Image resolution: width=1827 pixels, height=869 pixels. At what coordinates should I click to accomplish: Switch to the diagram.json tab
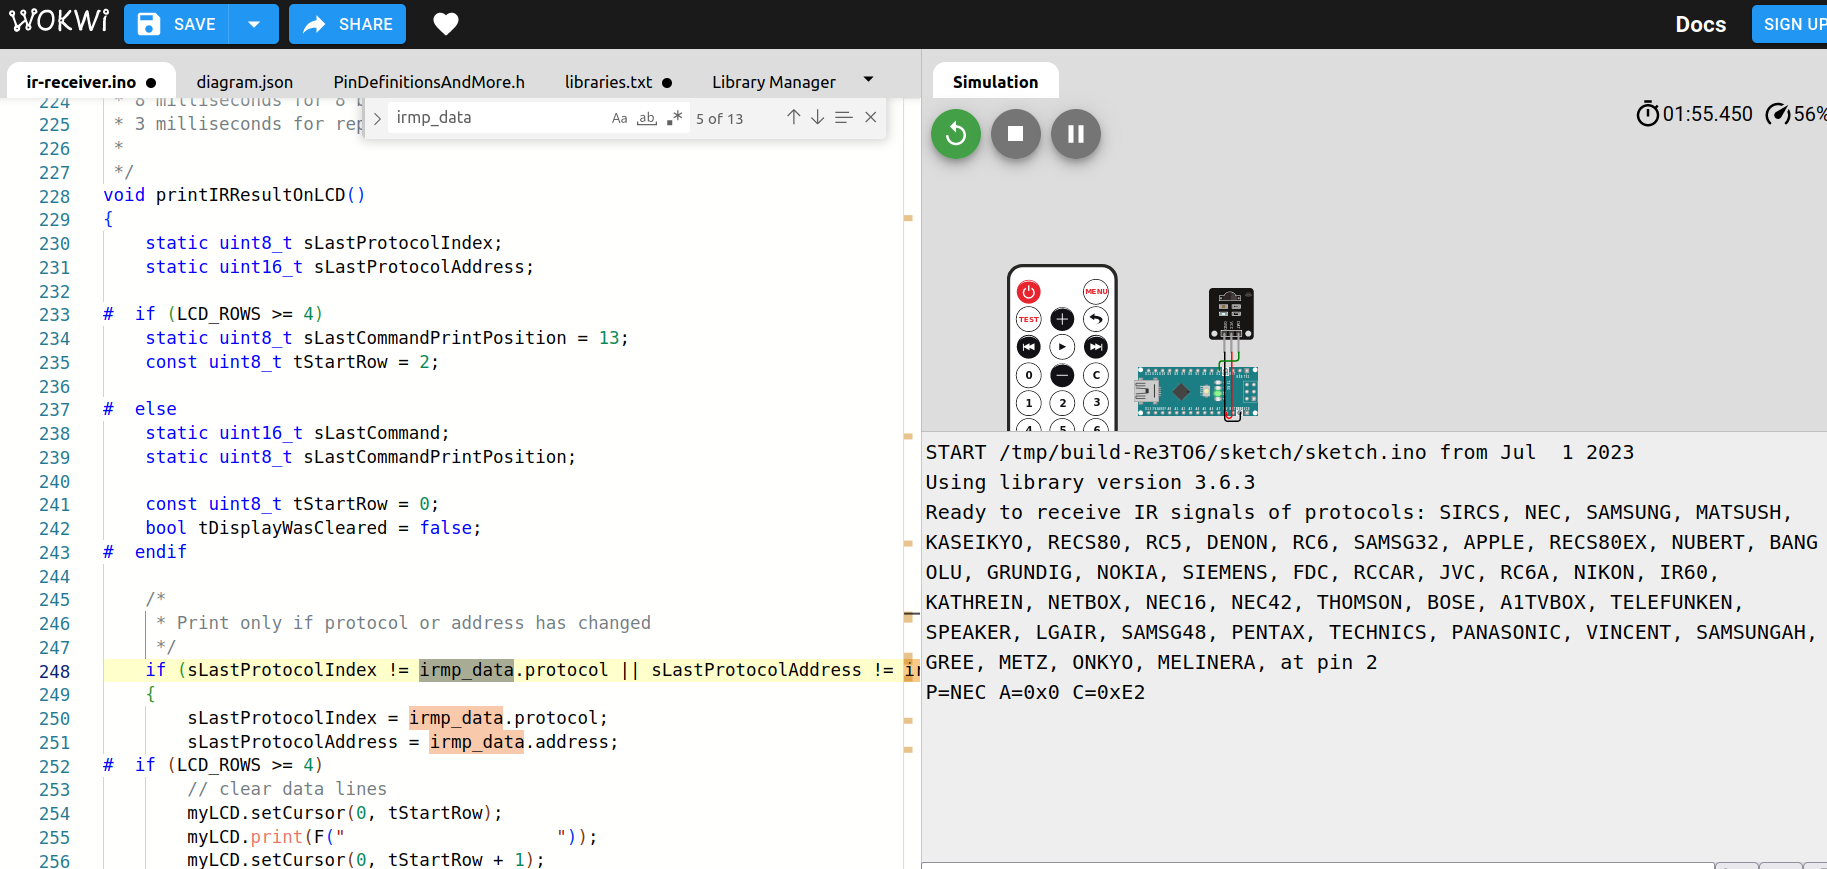(x=244, y=82)
